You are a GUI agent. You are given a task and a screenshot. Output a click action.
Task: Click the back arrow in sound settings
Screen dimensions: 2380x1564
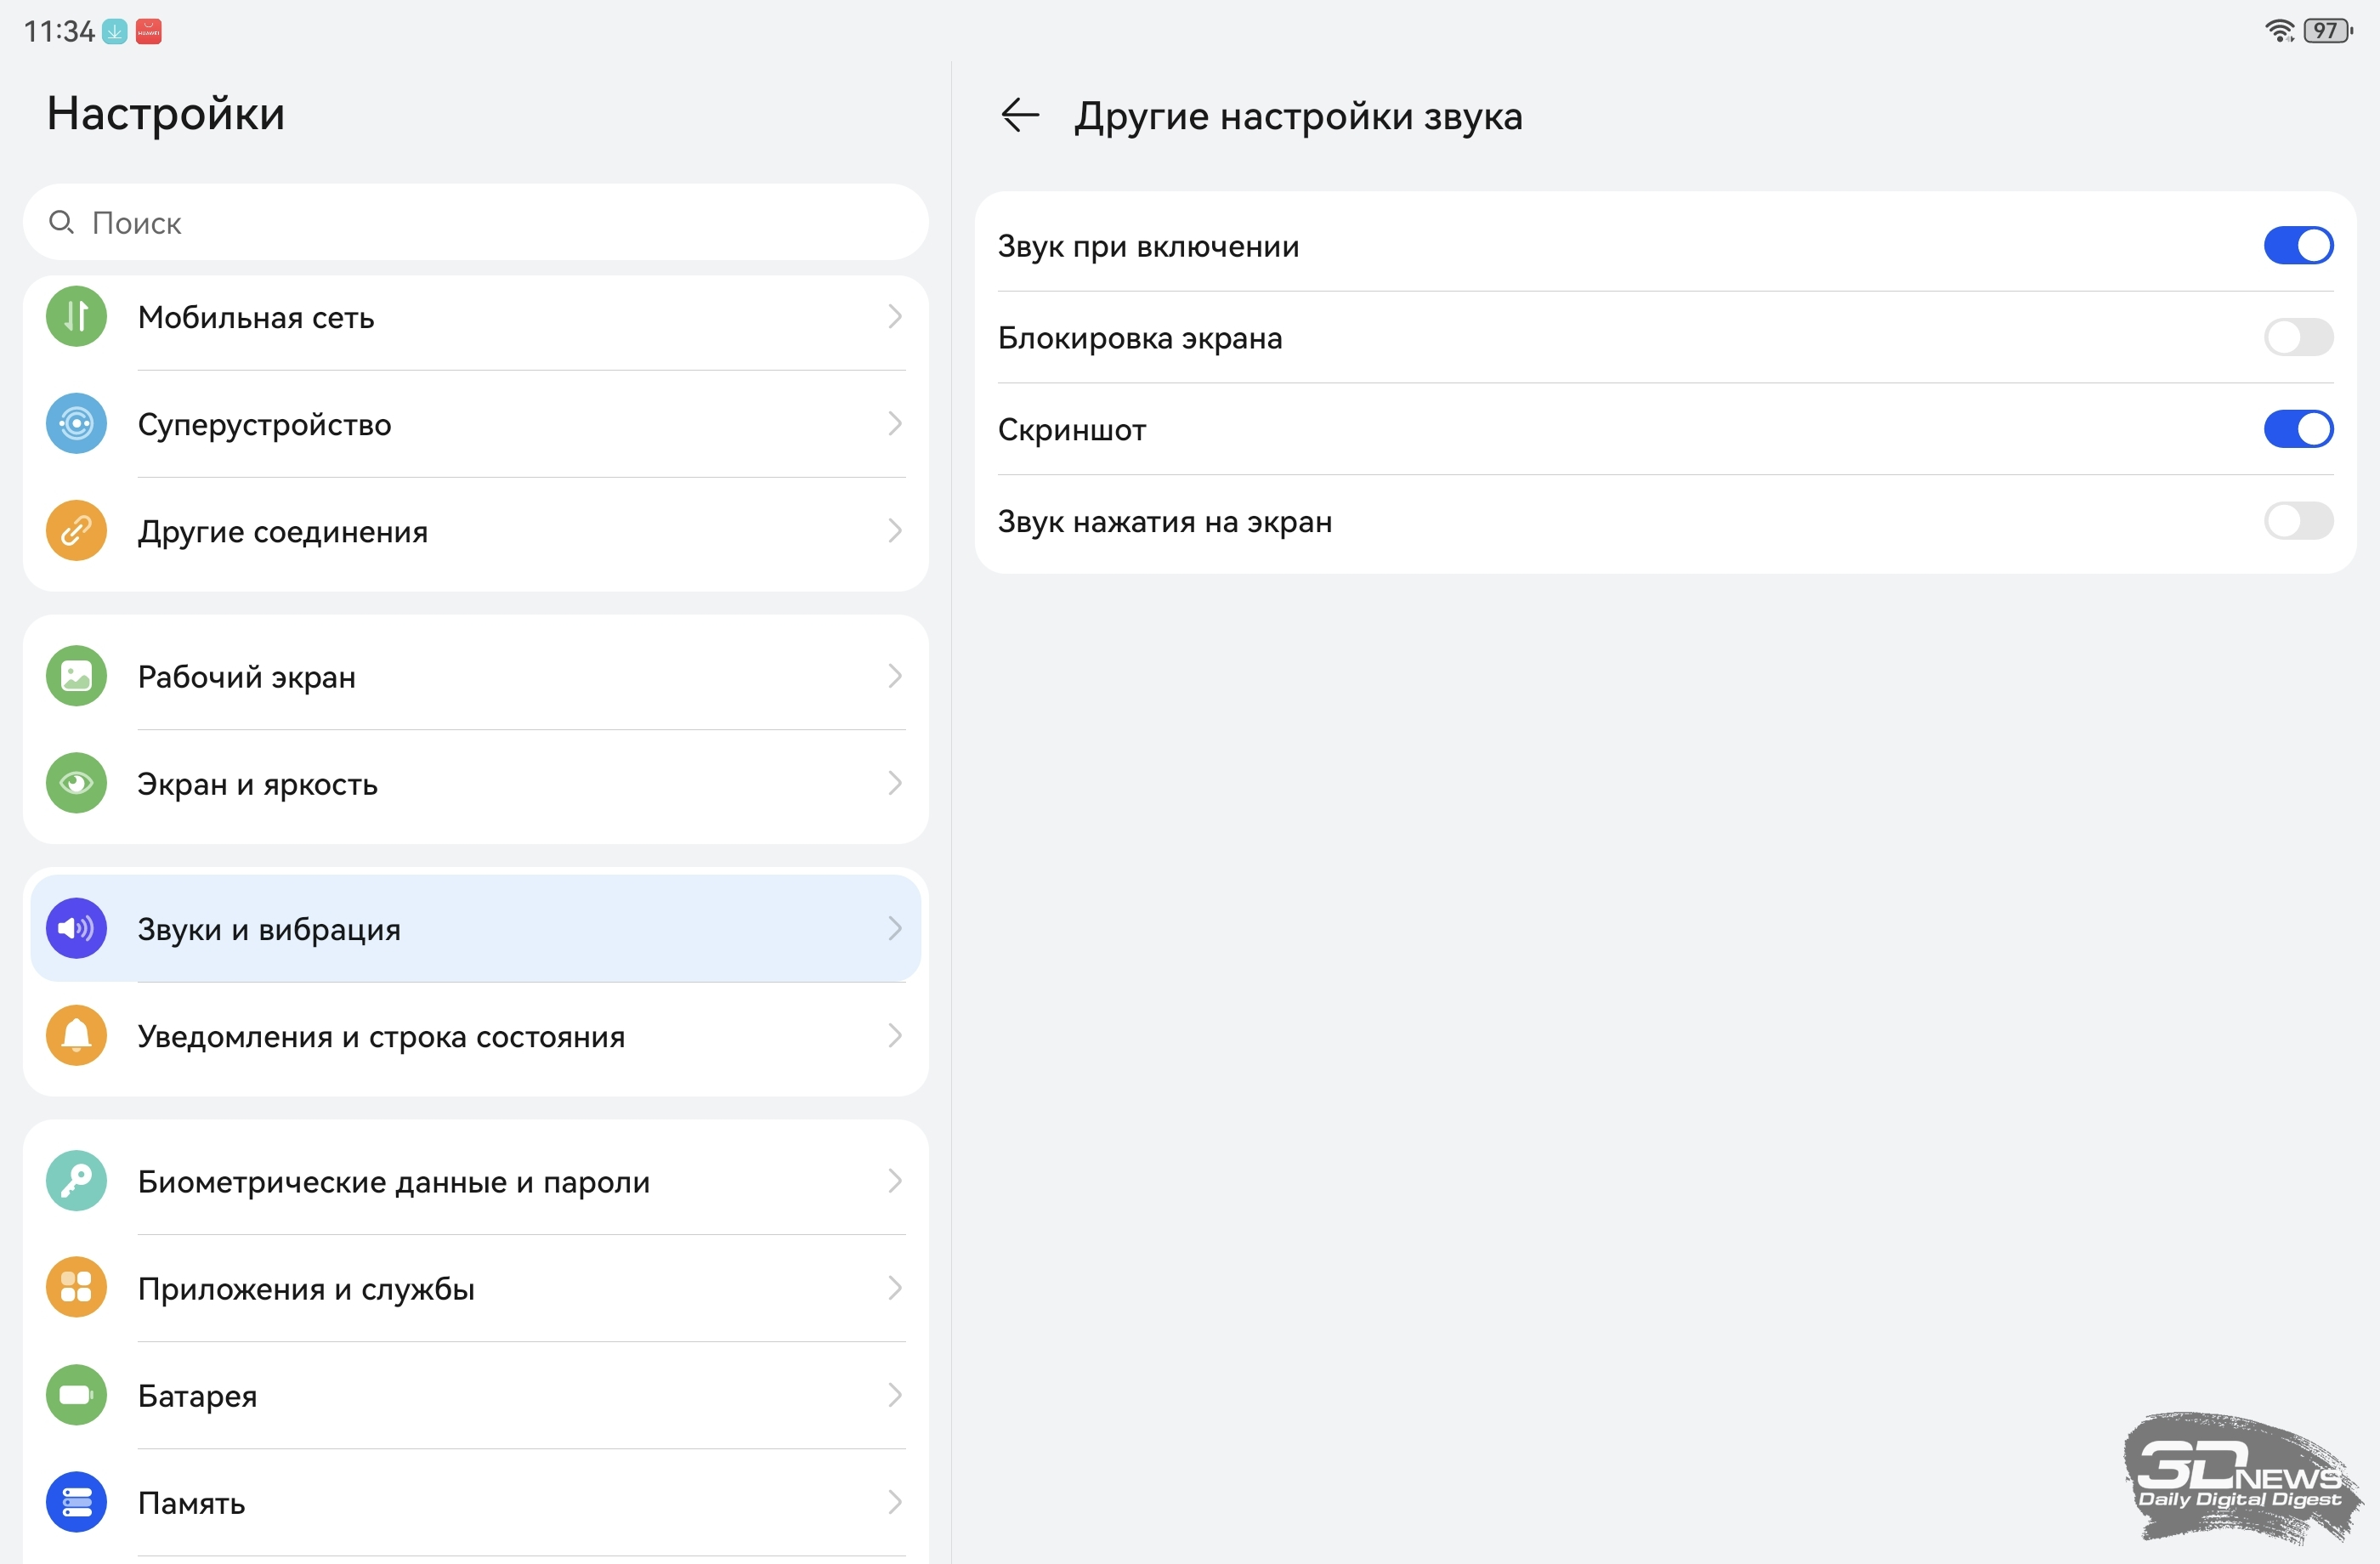(x=1019, y=115)
